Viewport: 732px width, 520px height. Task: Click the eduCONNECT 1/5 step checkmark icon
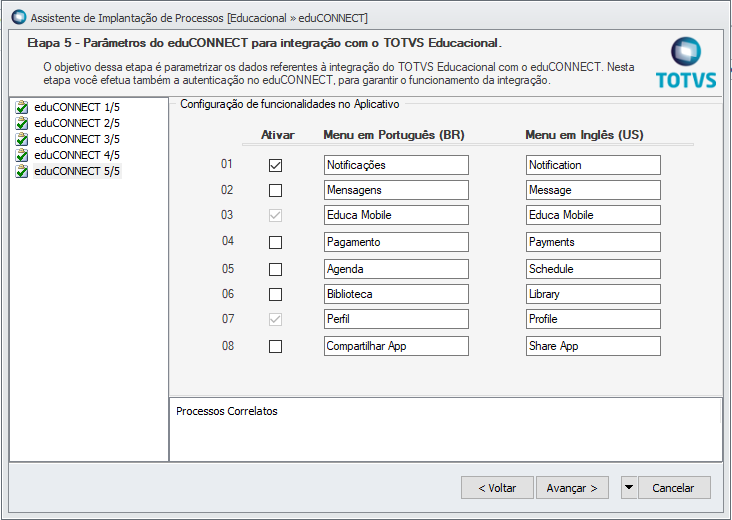pos(22,107)
